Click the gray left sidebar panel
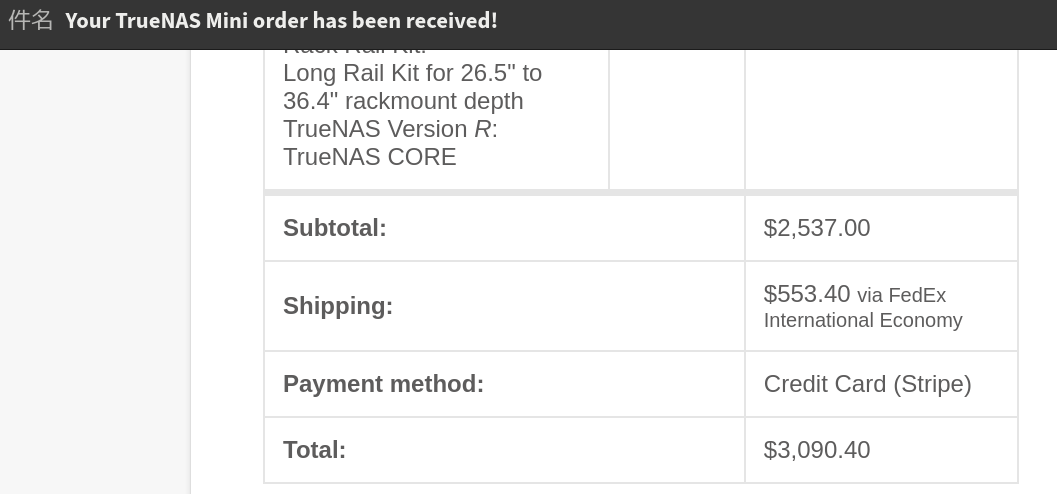This screenshot has height=494, width=1057. [x=95, y=272]
